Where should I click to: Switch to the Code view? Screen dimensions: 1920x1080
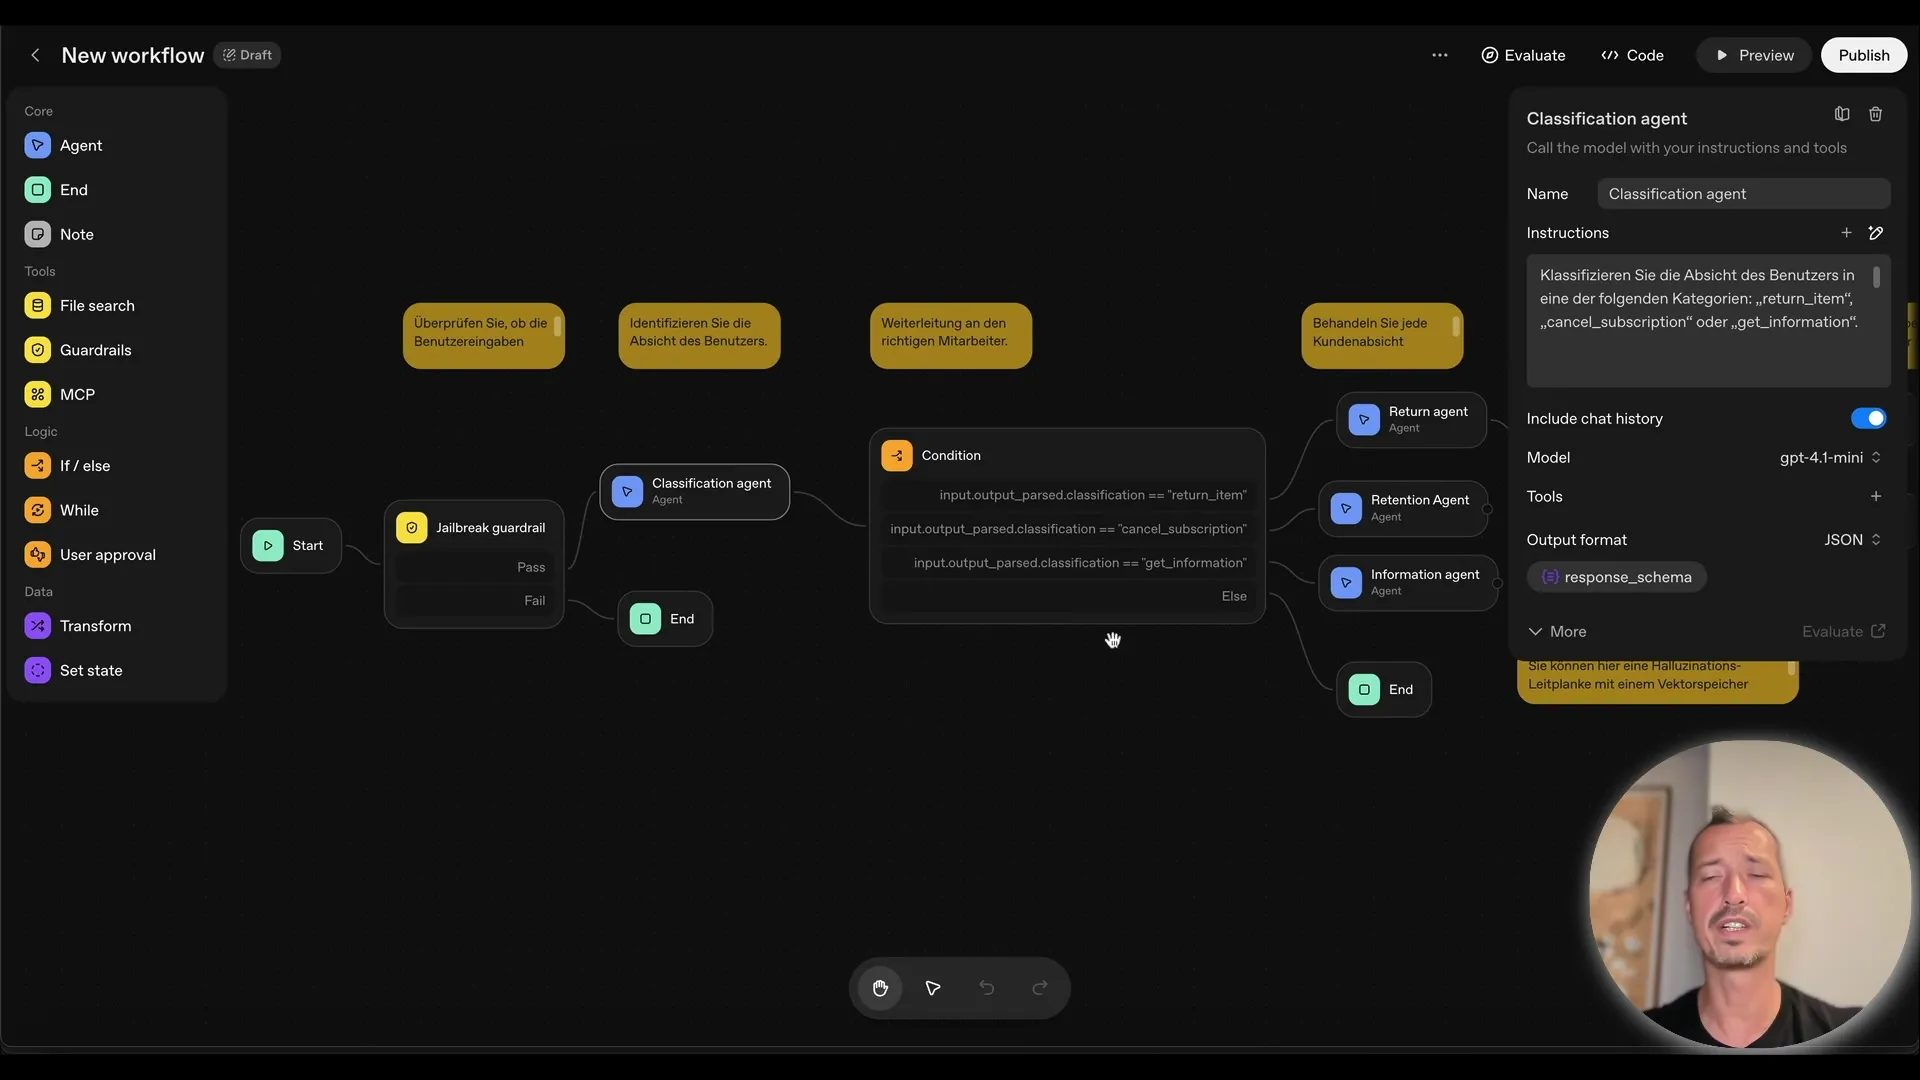pos(1632,55)
